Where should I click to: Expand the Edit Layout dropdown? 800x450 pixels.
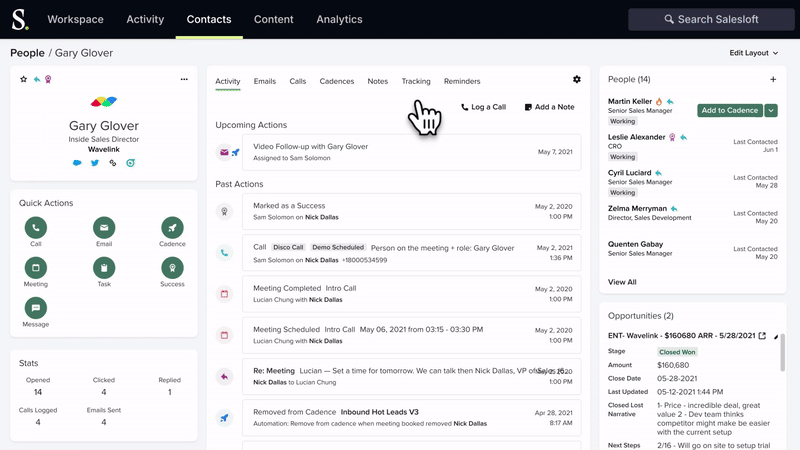(754, 53)
